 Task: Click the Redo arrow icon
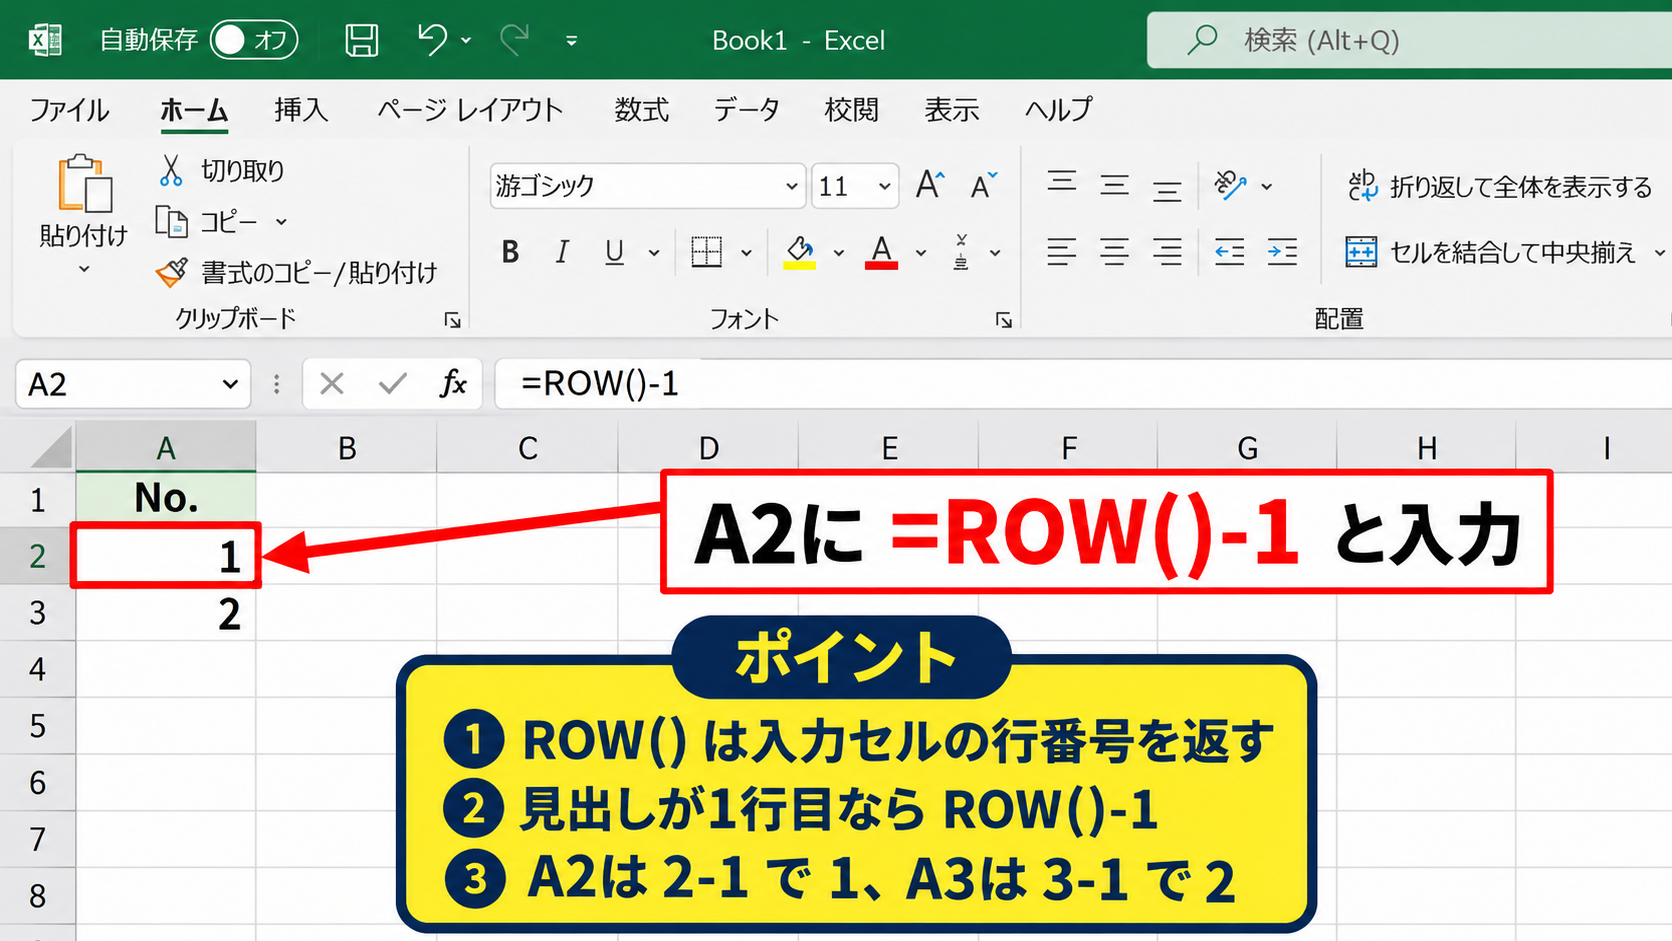point(514,39)
